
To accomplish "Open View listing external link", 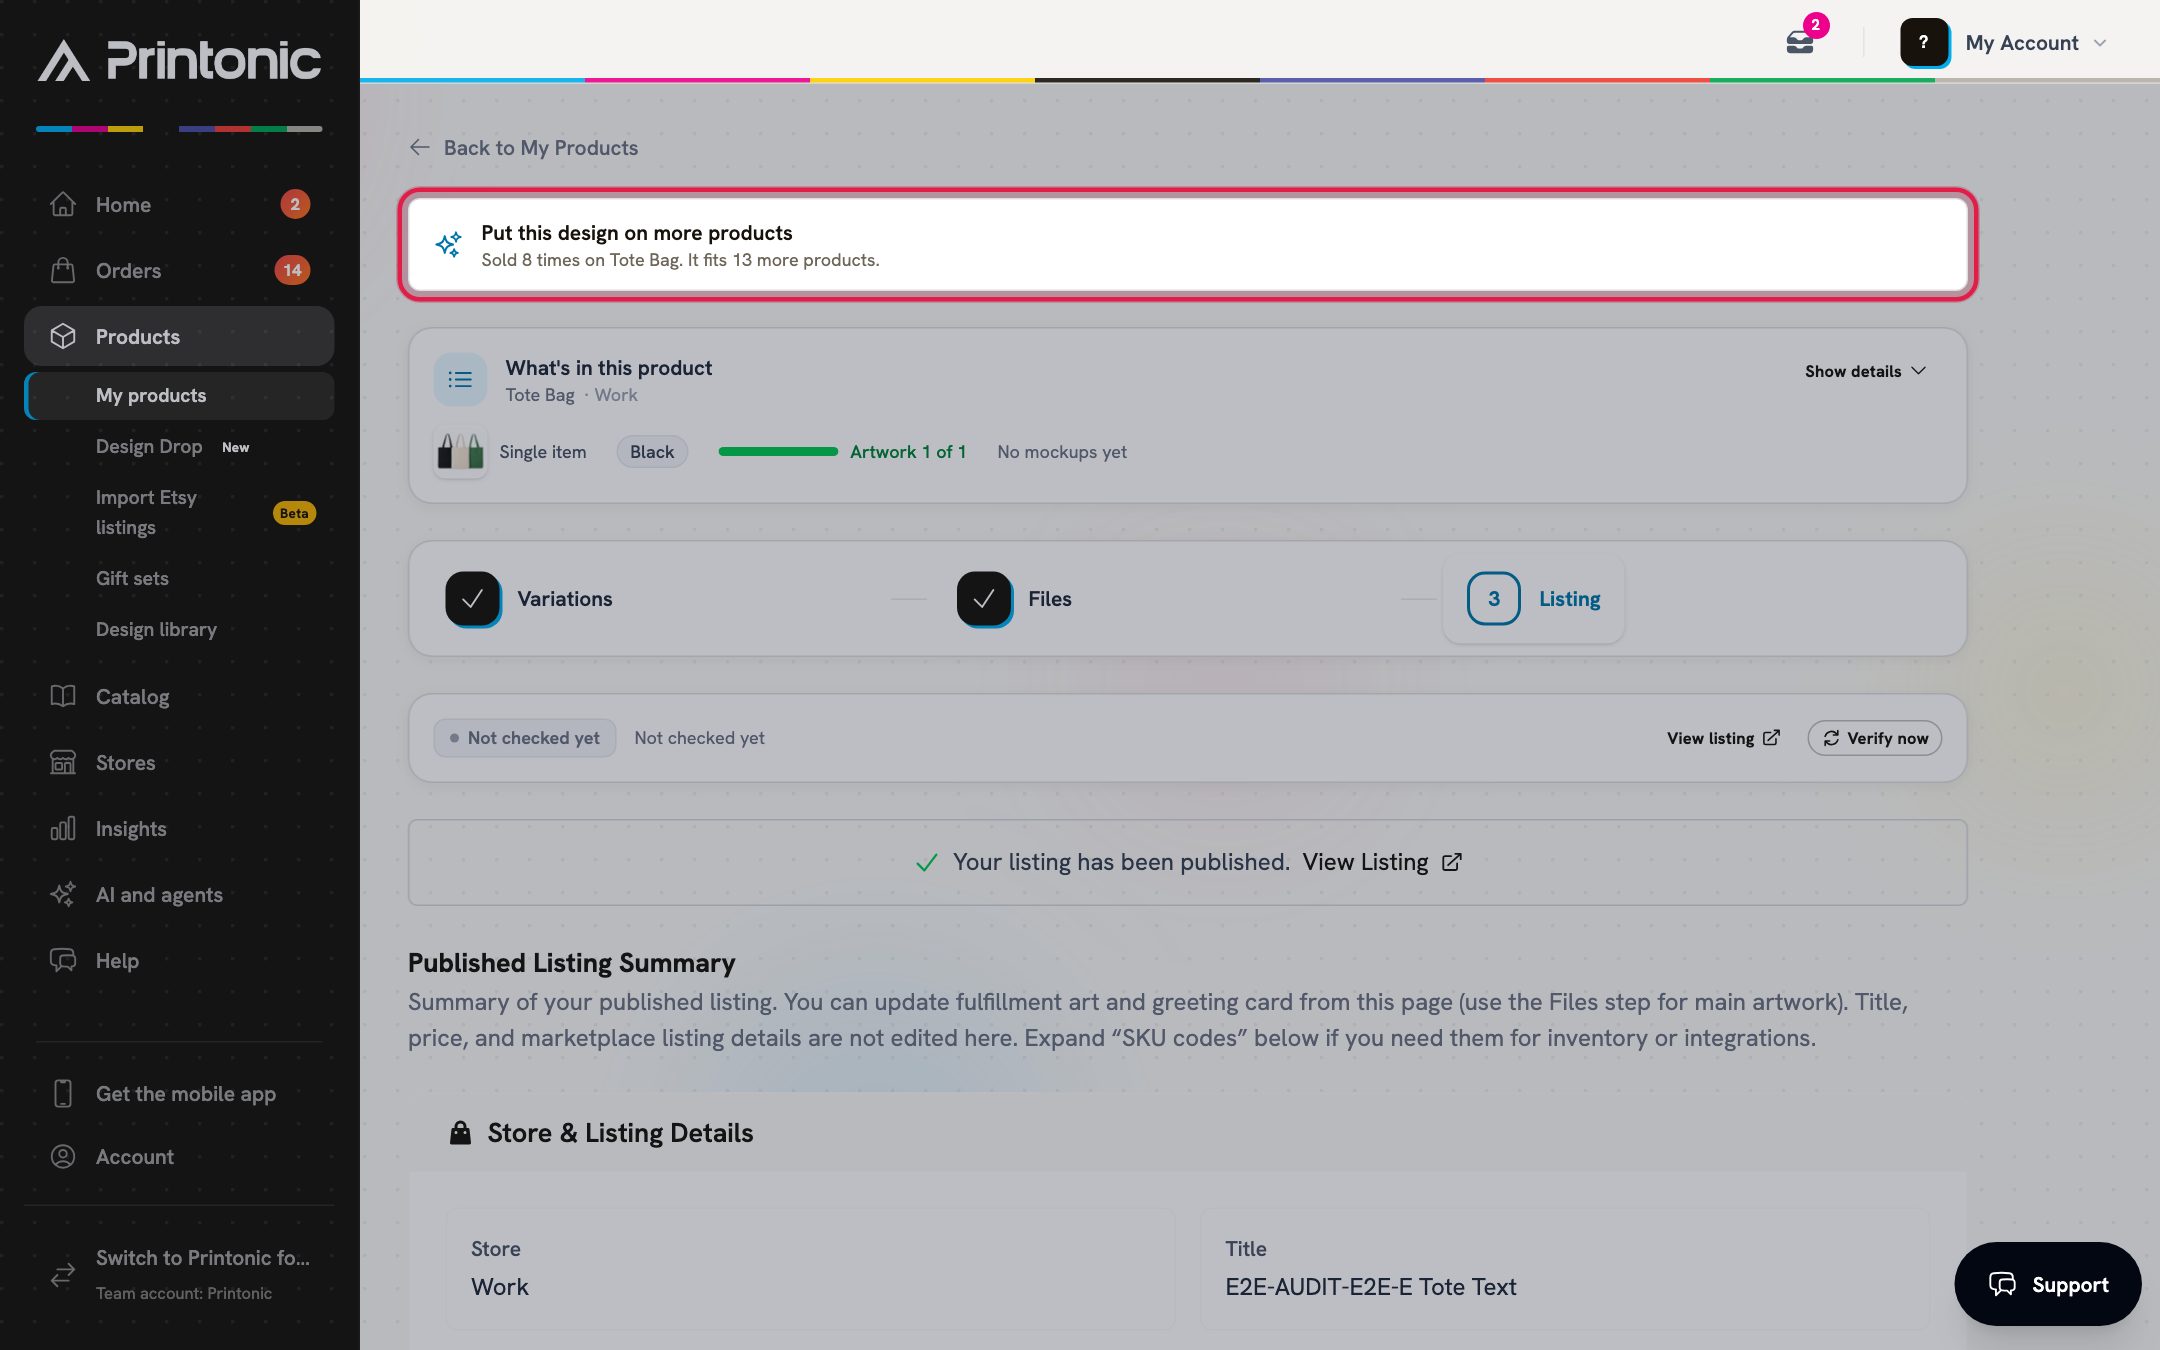I will (x=1723, y=738).
